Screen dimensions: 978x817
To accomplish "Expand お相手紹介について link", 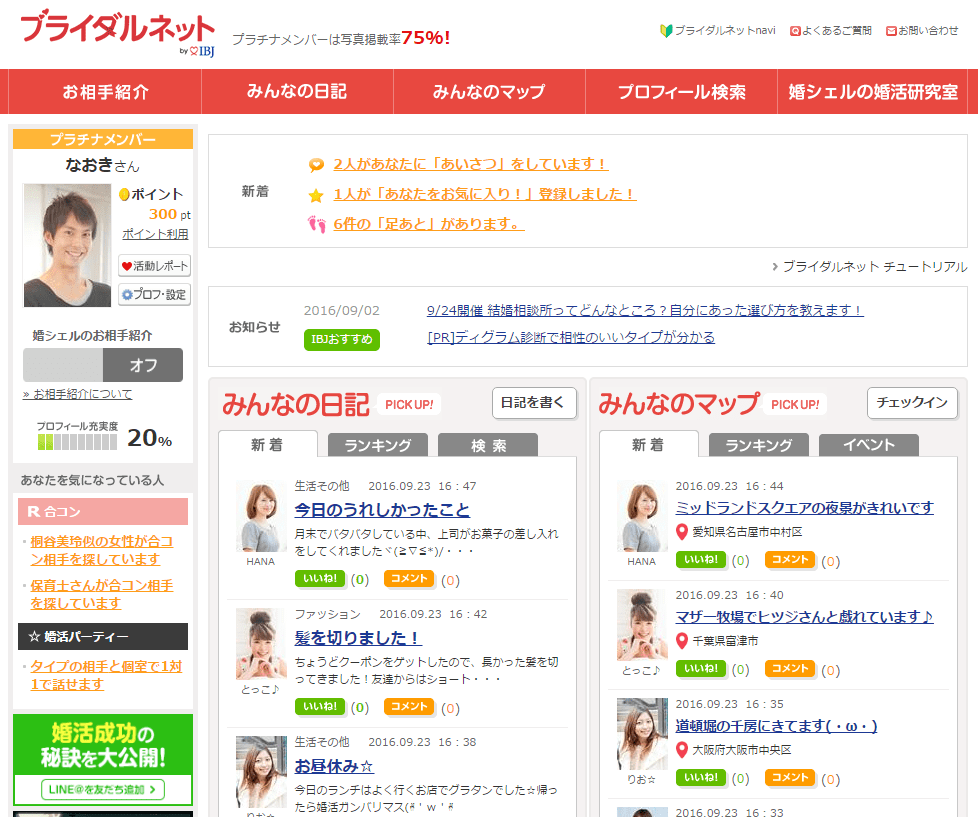I will coord(77,394).
